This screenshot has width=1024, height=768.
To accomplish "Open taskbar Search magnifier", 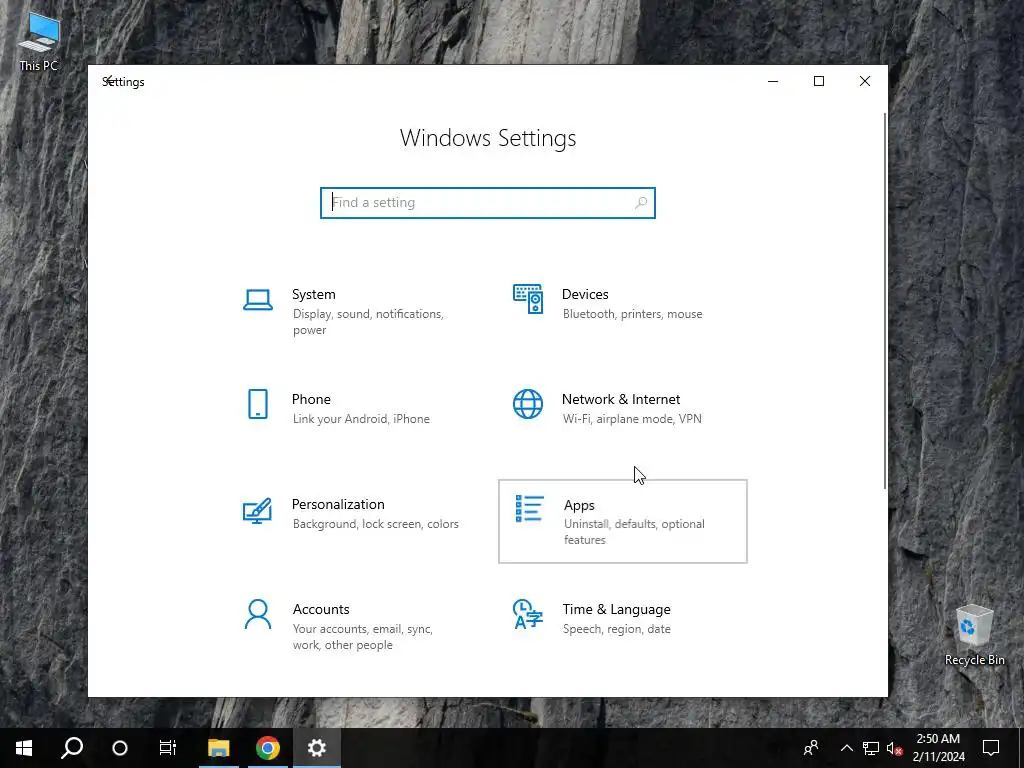I will click(x=72, y=748).
